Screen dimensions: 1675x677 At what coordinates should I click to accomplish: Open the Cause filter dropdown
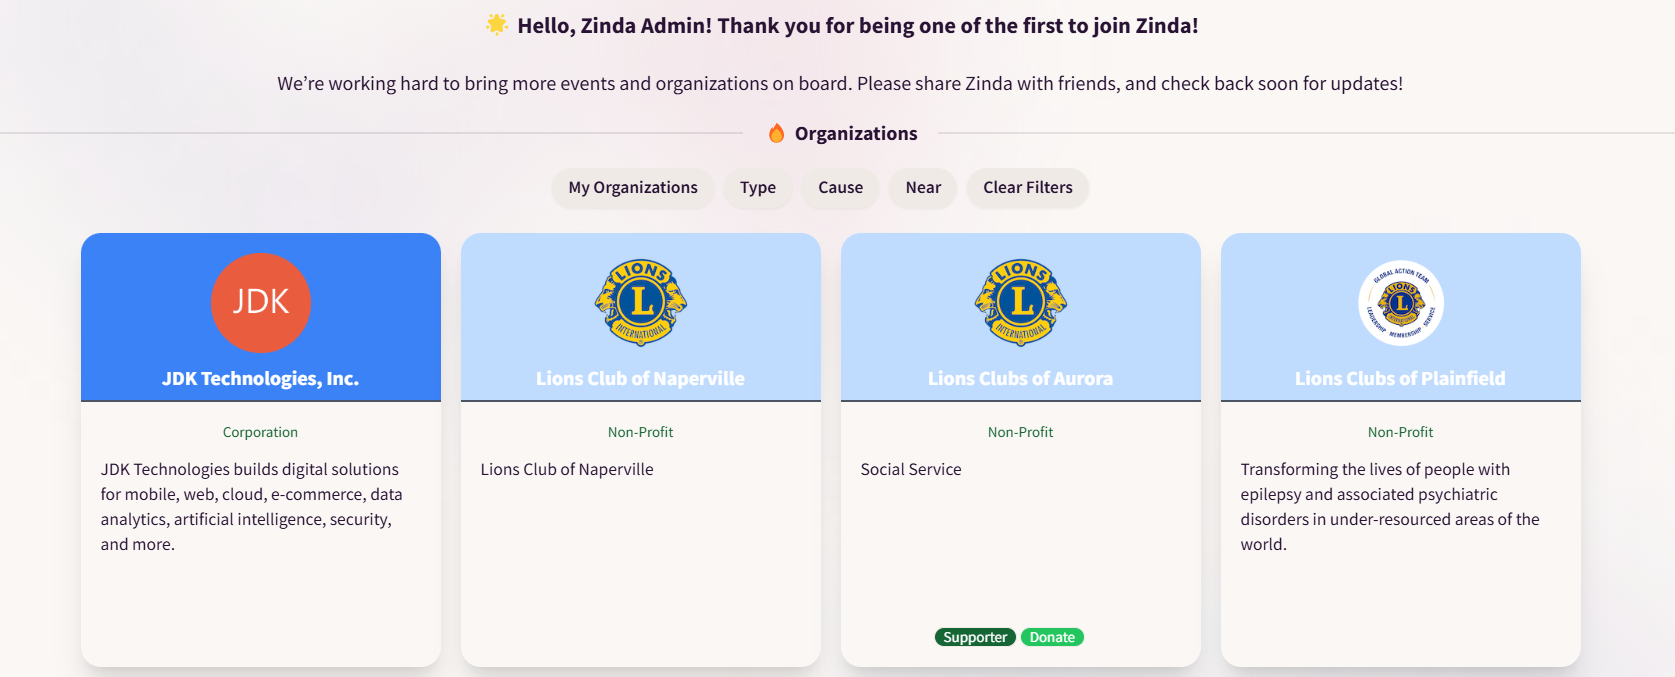840,188
